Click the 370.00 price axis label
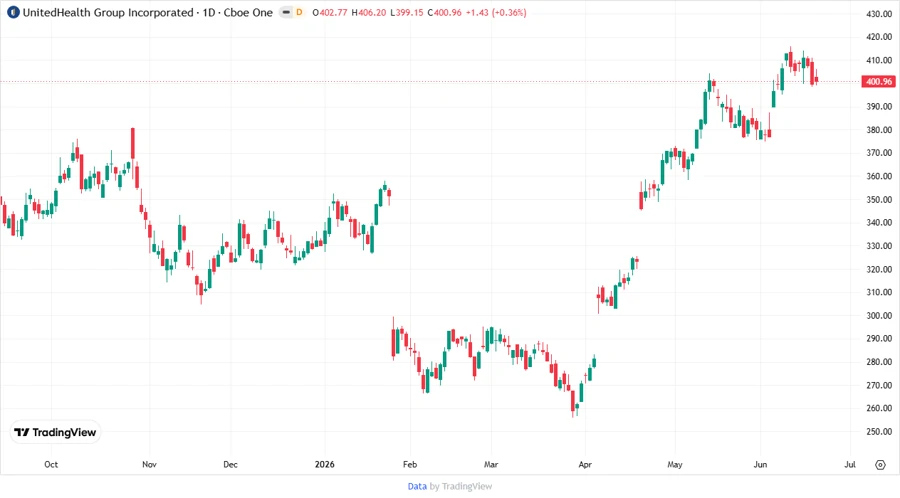 click(x=879, y=153)
